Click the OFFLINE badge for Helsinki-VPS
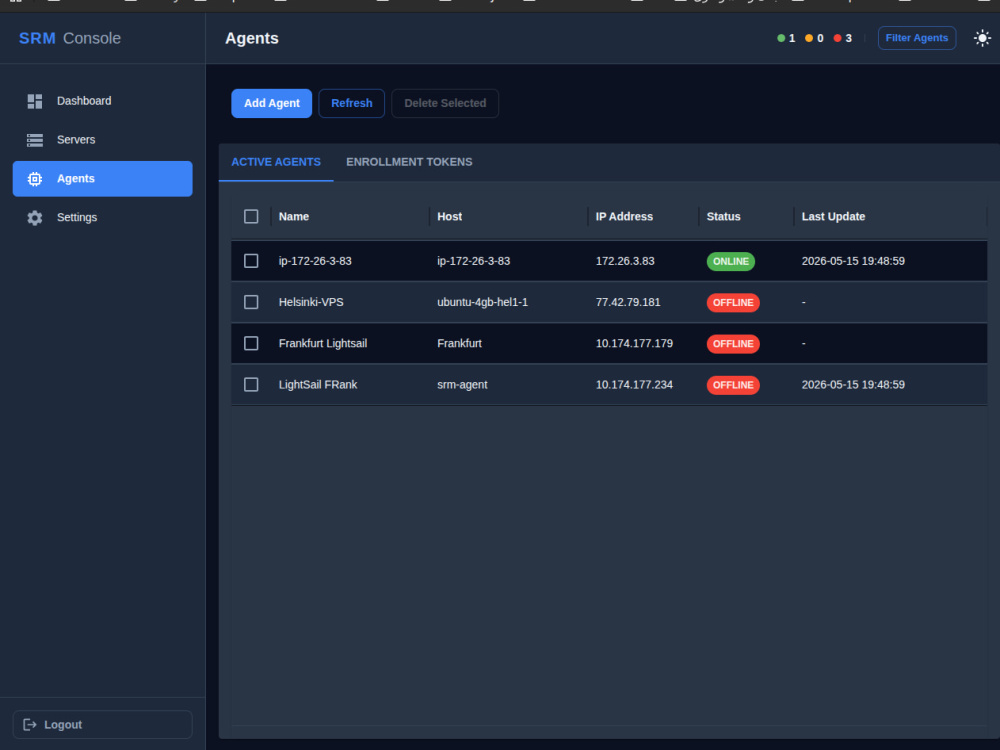This screenshot has width=1000, height=750. point(733,303)
